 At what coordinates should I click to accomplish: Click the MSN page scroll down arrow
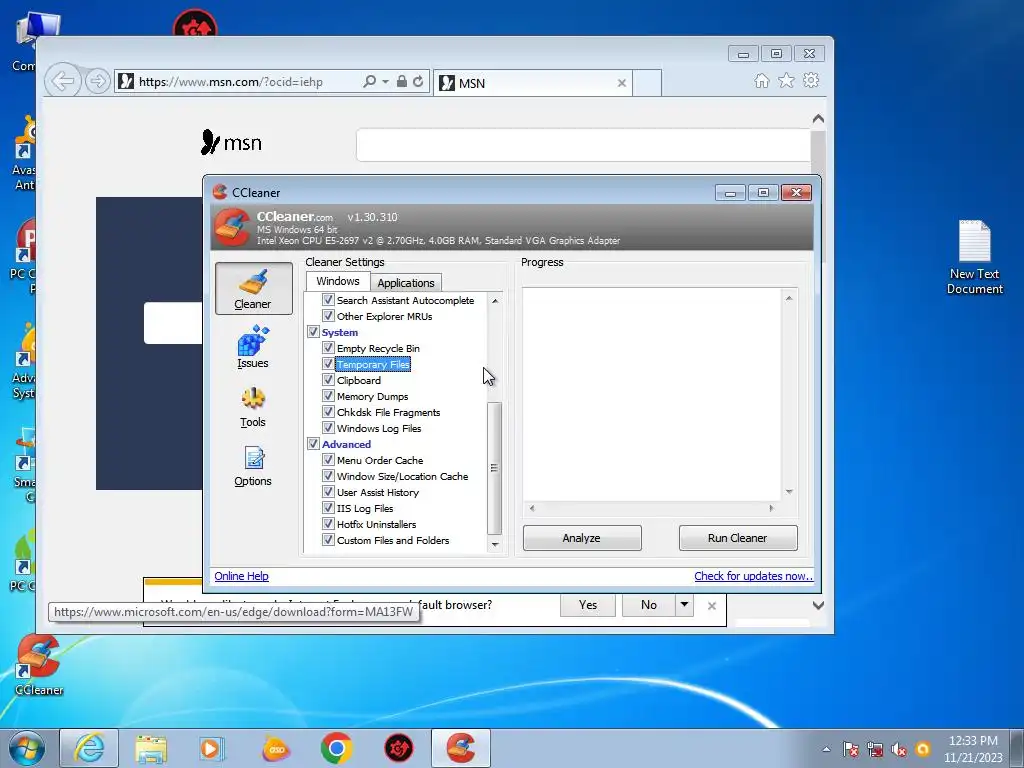[818, 605]
